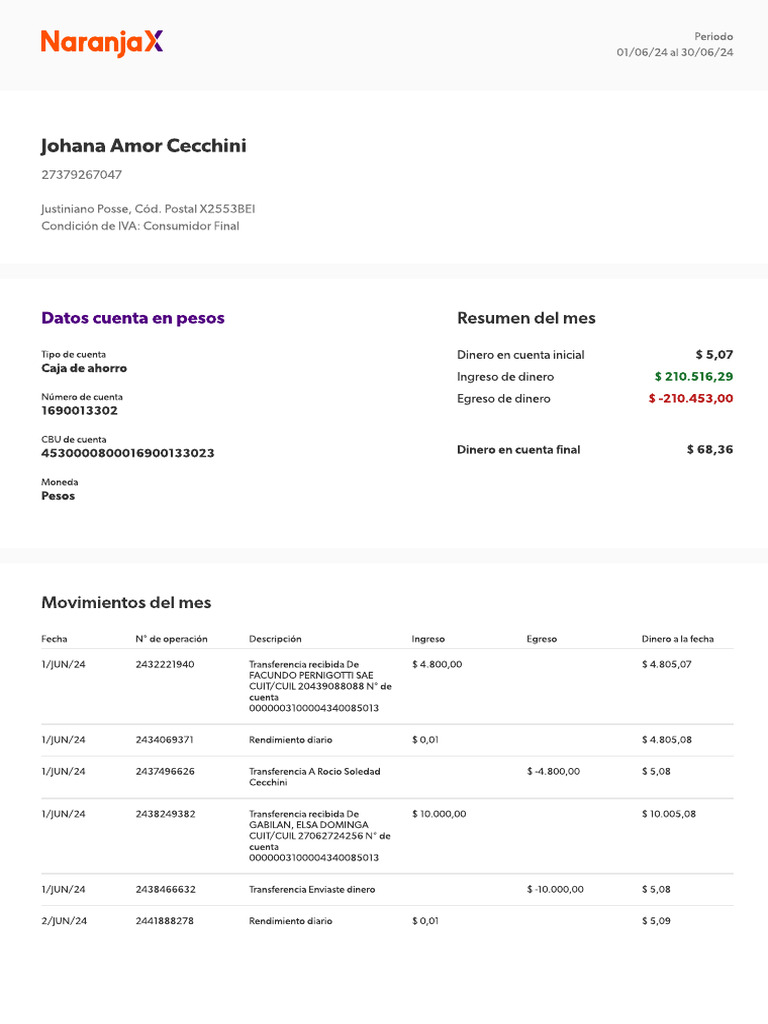Select the CUIL number 27379267047

point(82,174)
